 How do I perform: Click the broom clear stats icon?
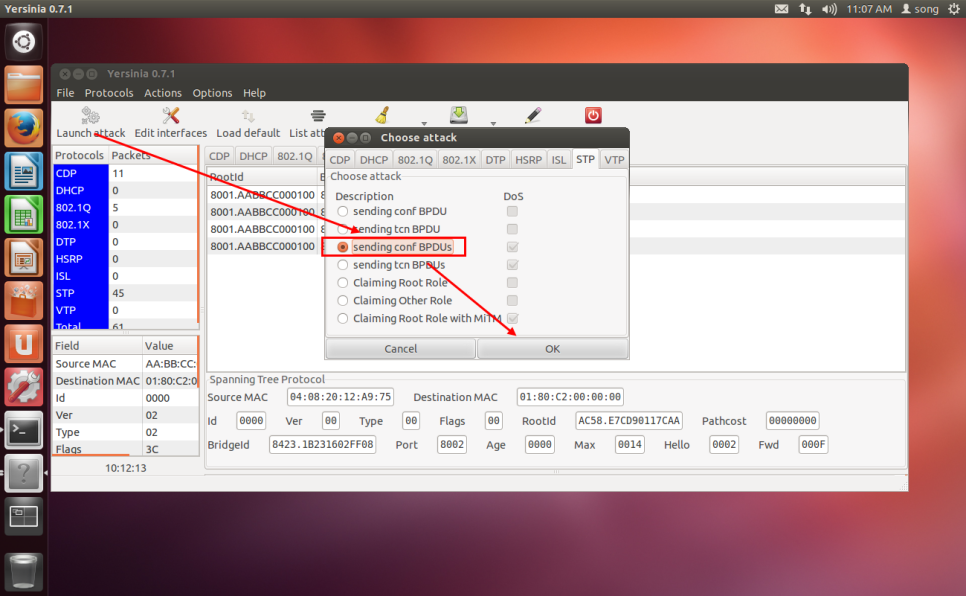383,115
